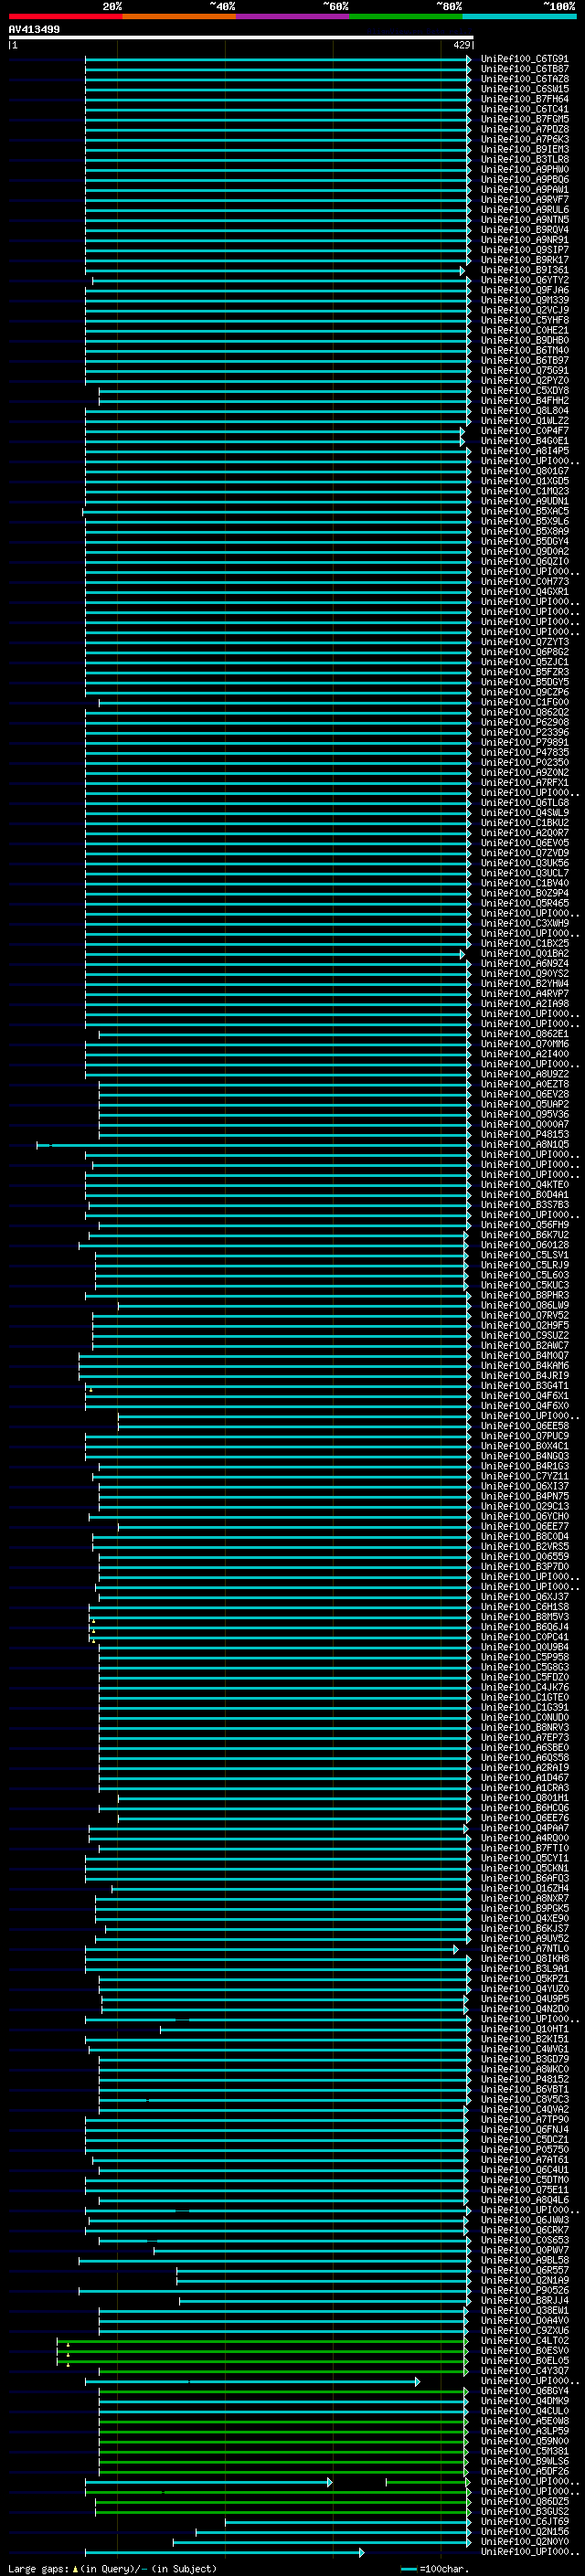Image resolution: width=585 pixels, height=2576 pixels.
Task: Select hit label UniRef100_Q90YS2
Action: (x=524, y=974)
